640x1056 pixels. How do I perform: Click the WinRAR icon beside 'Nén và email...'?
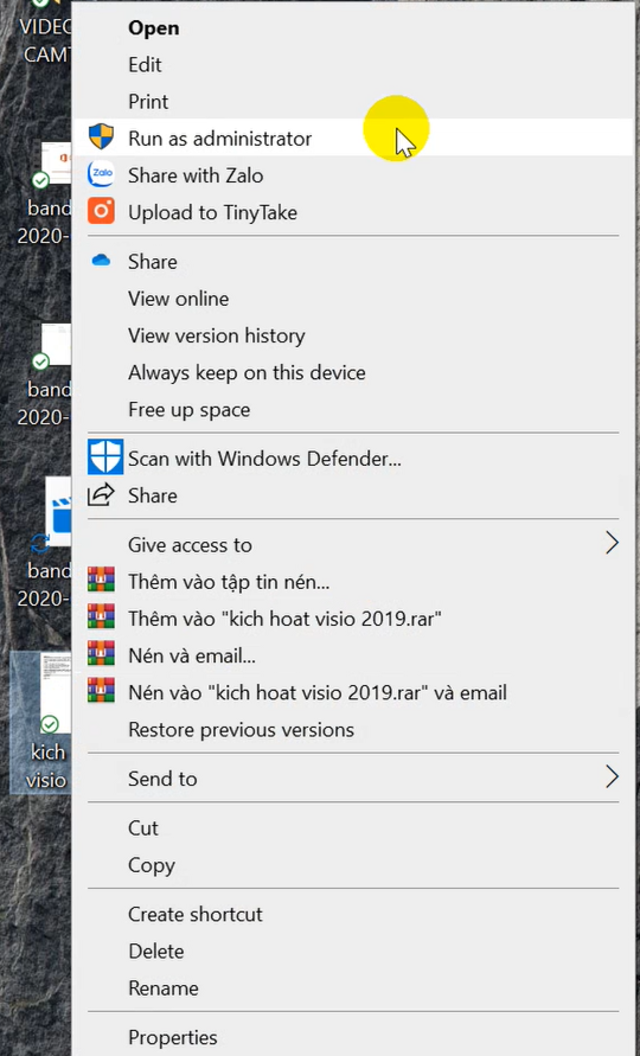coord(101,655)
